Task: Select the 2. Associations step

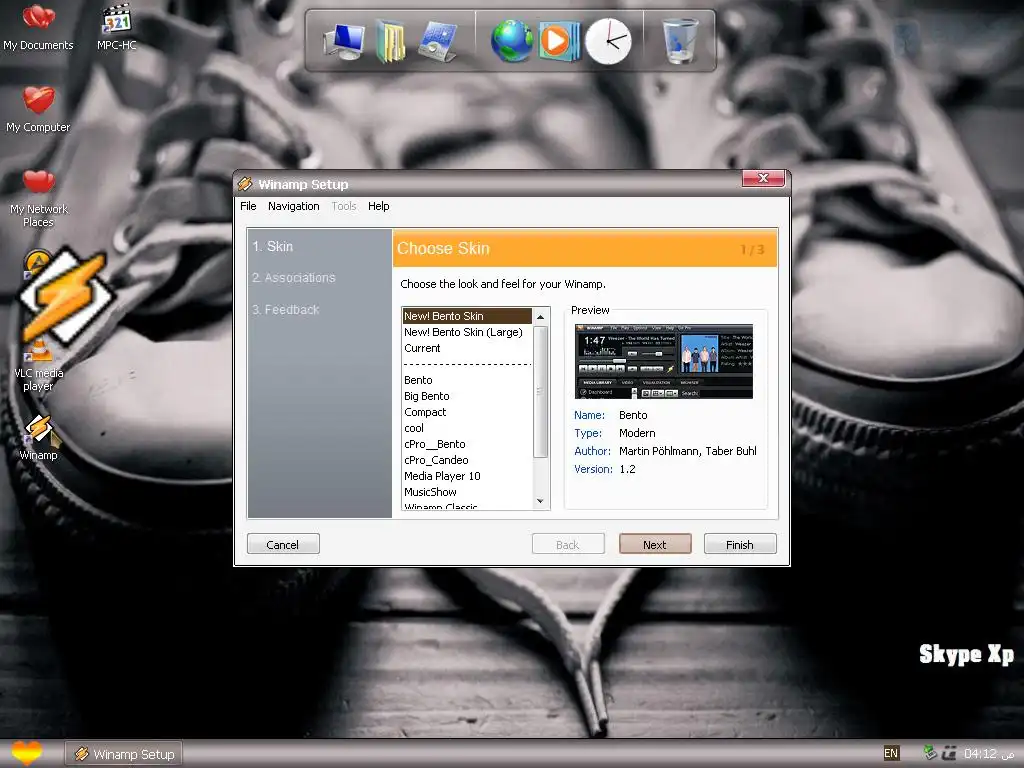Action: pyautogui.click(x=293, y=278)
